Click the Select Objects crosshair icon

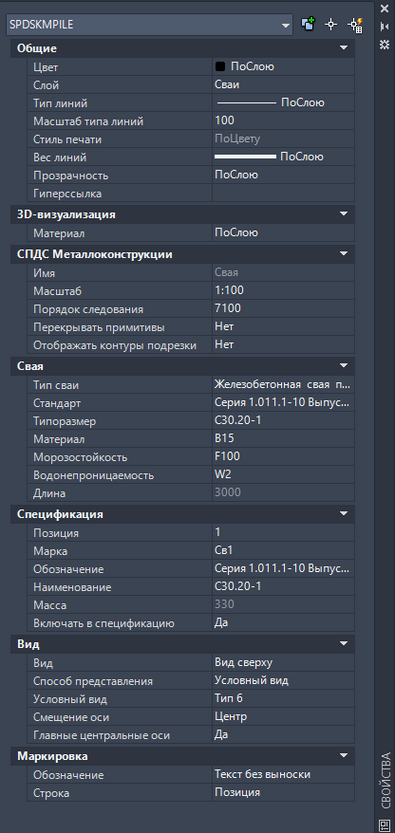click(x=331, y=24)
